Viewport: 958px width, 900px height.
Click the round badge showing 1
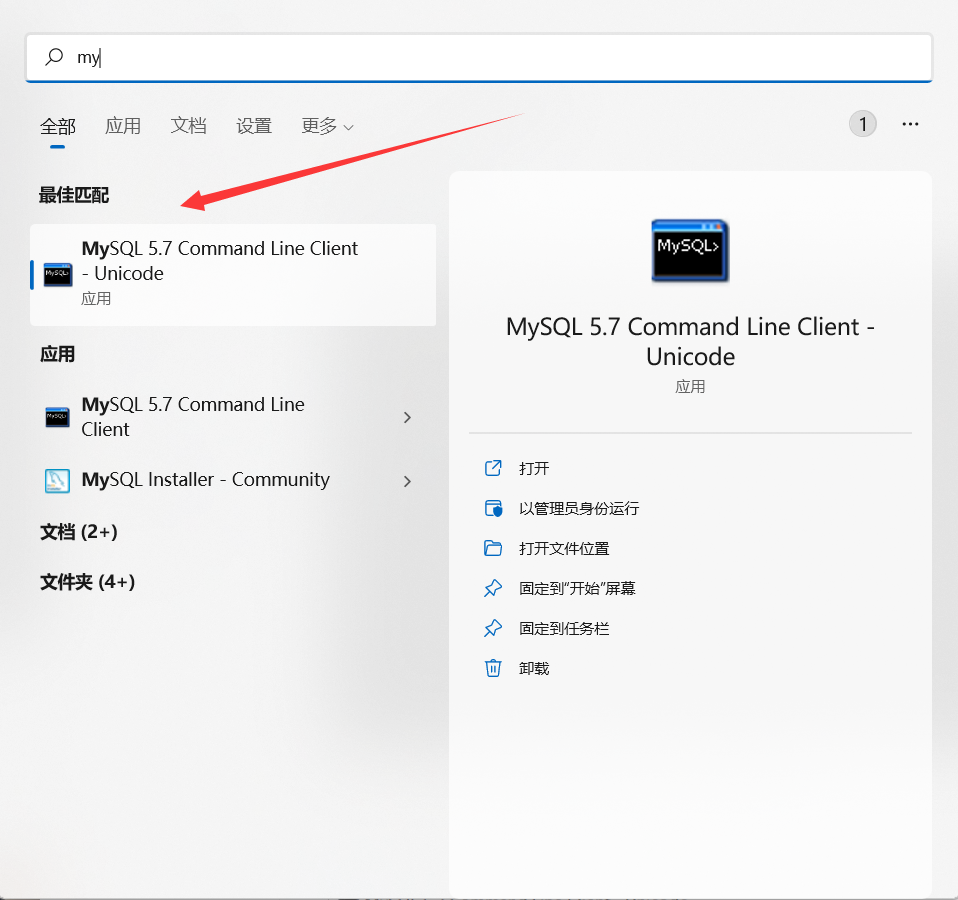(862, 124)
